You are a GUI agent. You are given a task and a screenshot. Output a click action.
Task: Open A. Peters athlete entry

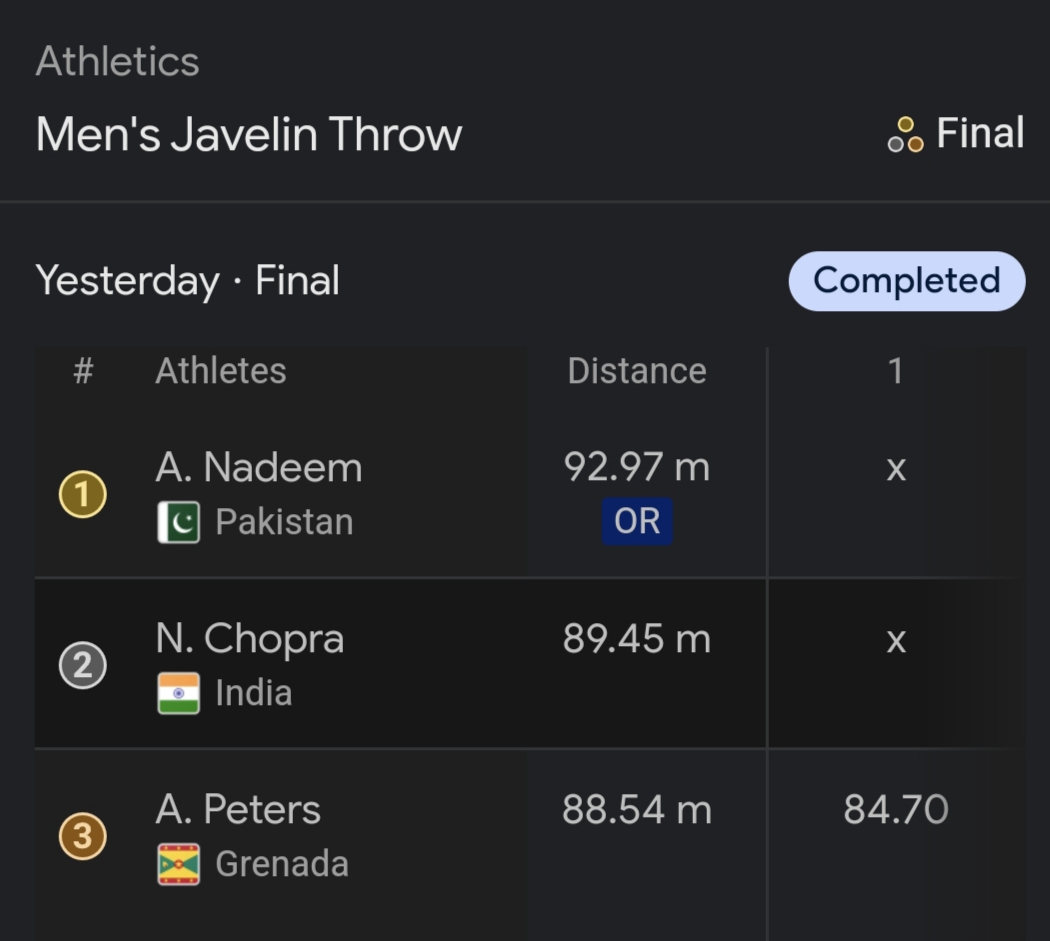238,810
